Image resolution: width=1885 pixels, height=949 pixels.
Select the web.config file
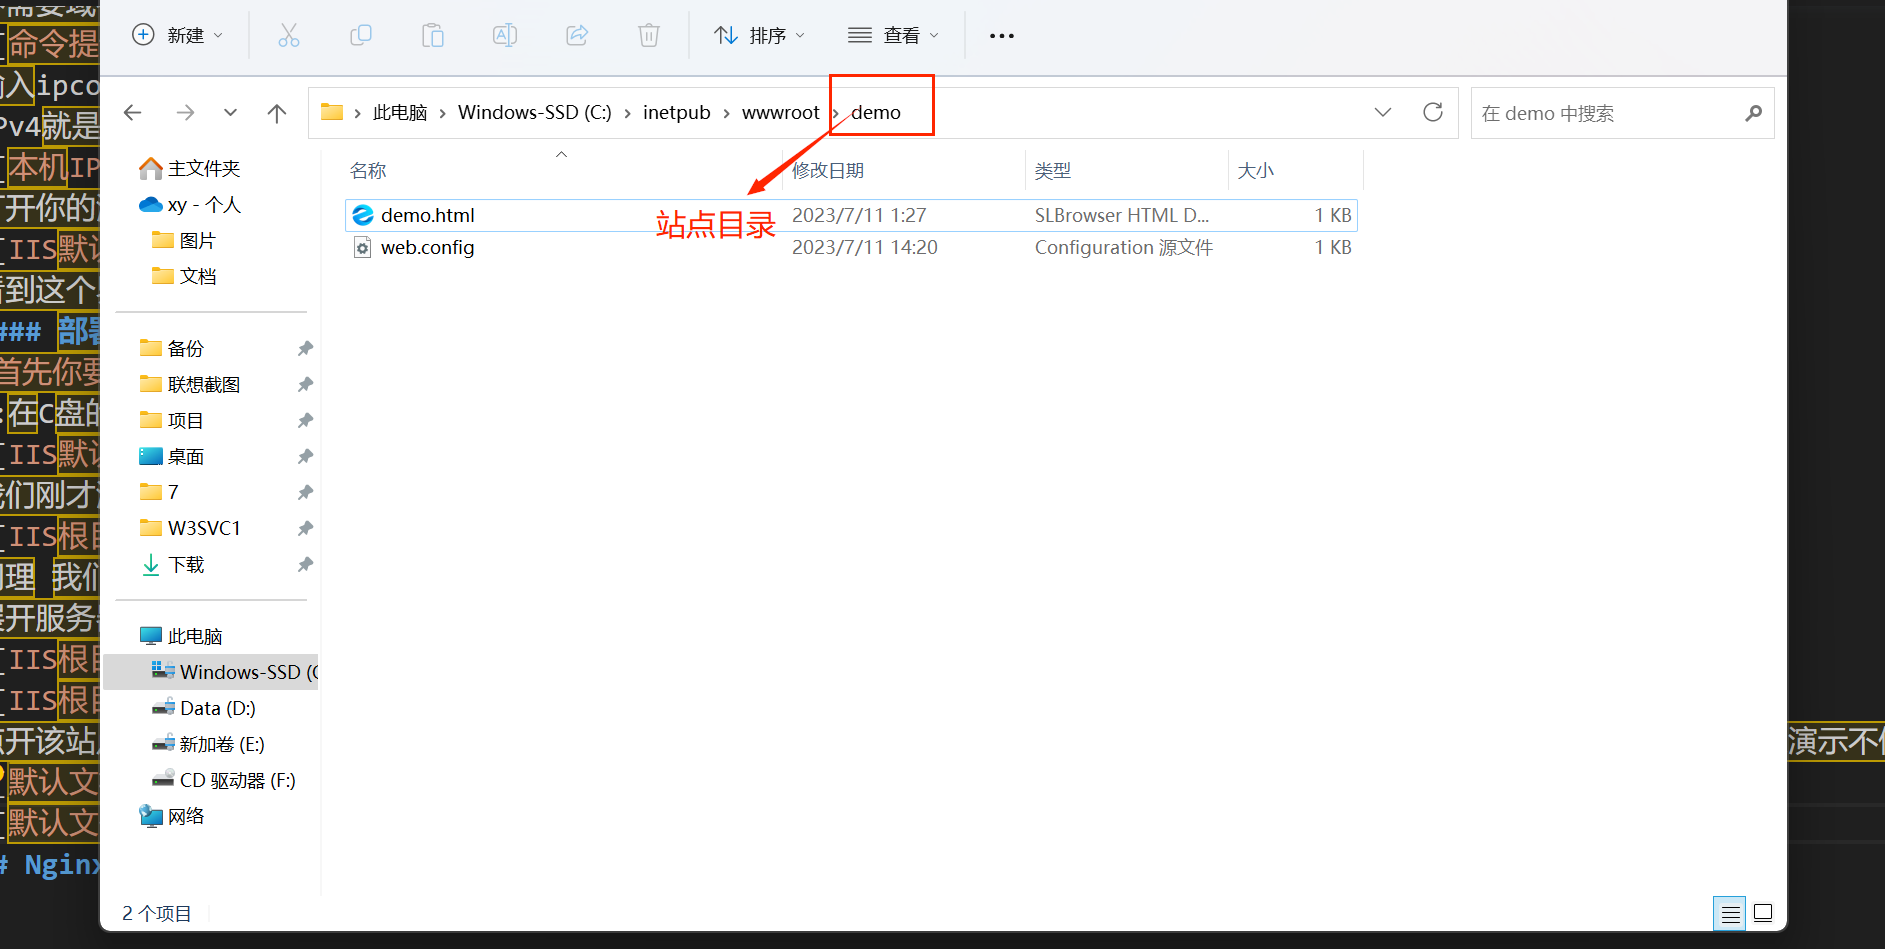point(427,248)
